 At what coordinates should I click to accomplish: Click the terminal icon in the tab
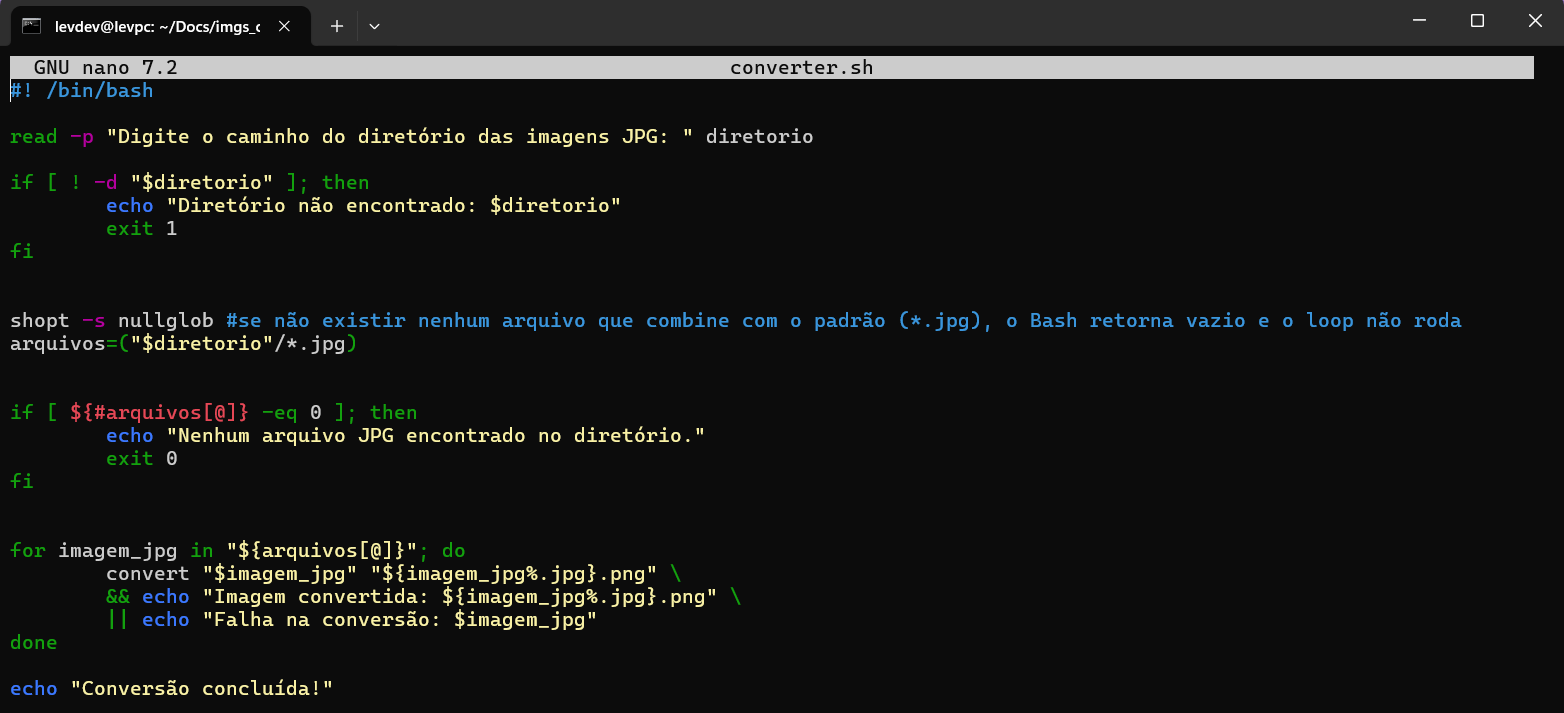tap(32, 26)
